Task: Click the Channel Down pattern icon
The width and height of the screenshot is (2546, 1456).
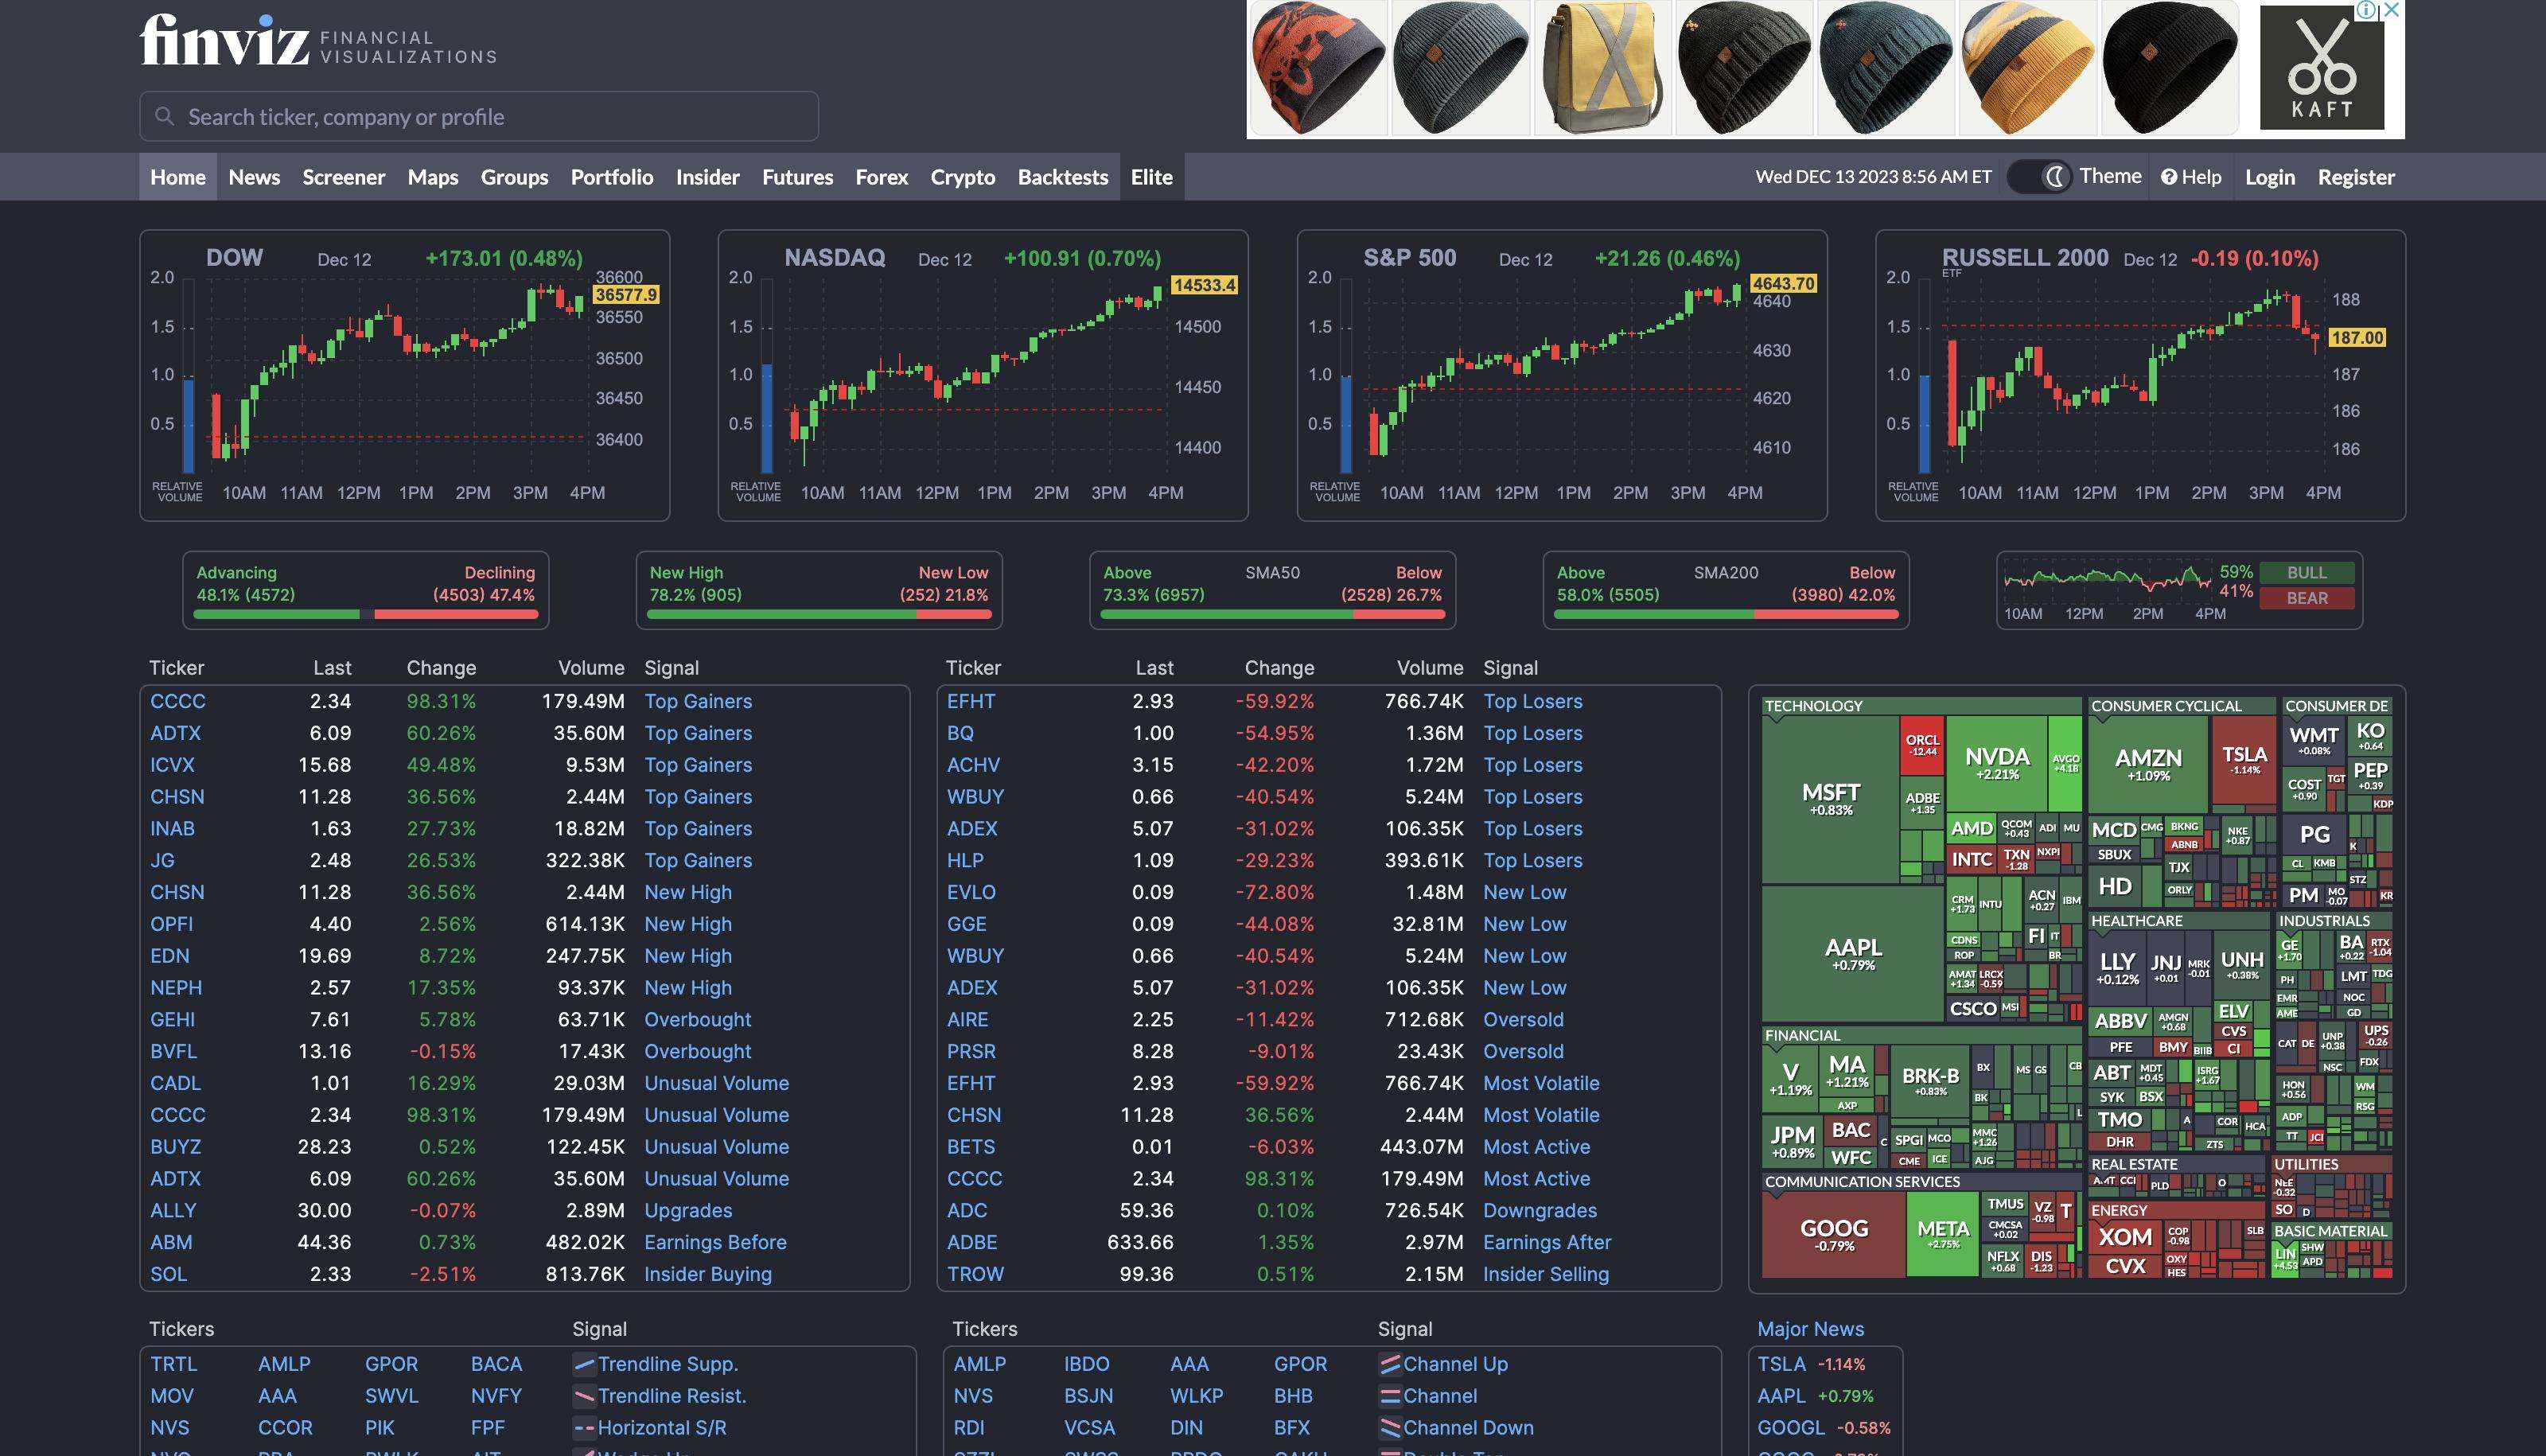Action: click(1391, 1428)
